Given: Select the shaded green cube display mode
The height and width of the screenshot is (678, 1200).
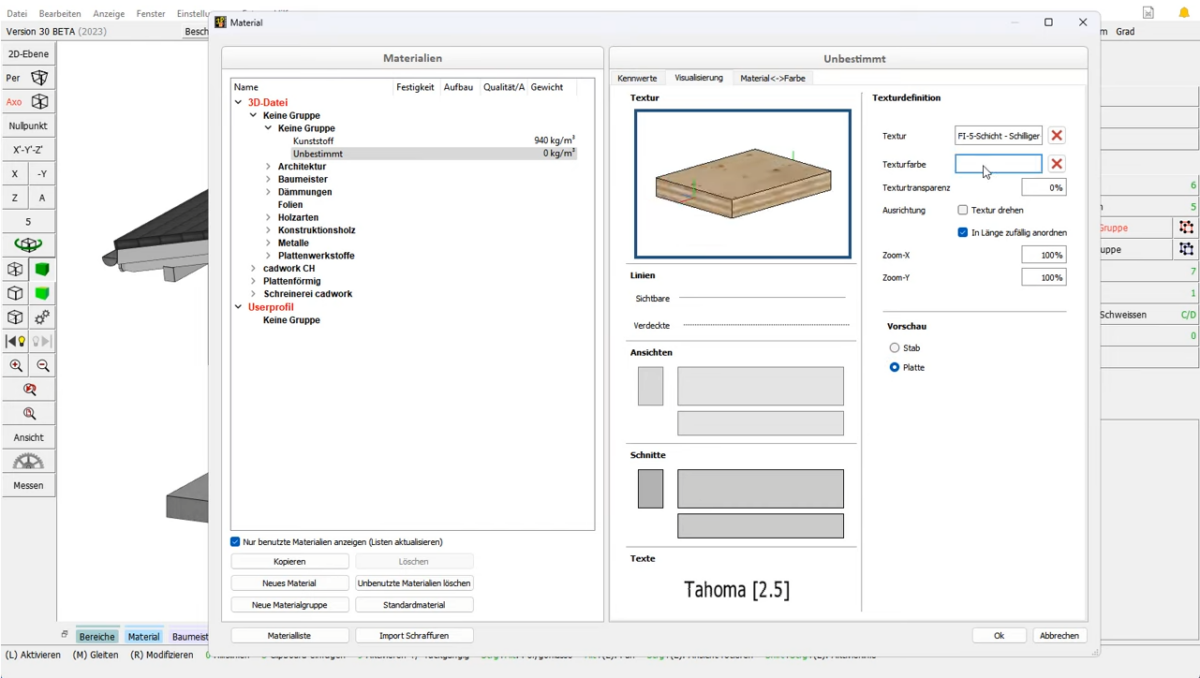Looking at the screenshot, I should (x=43, y=268).
